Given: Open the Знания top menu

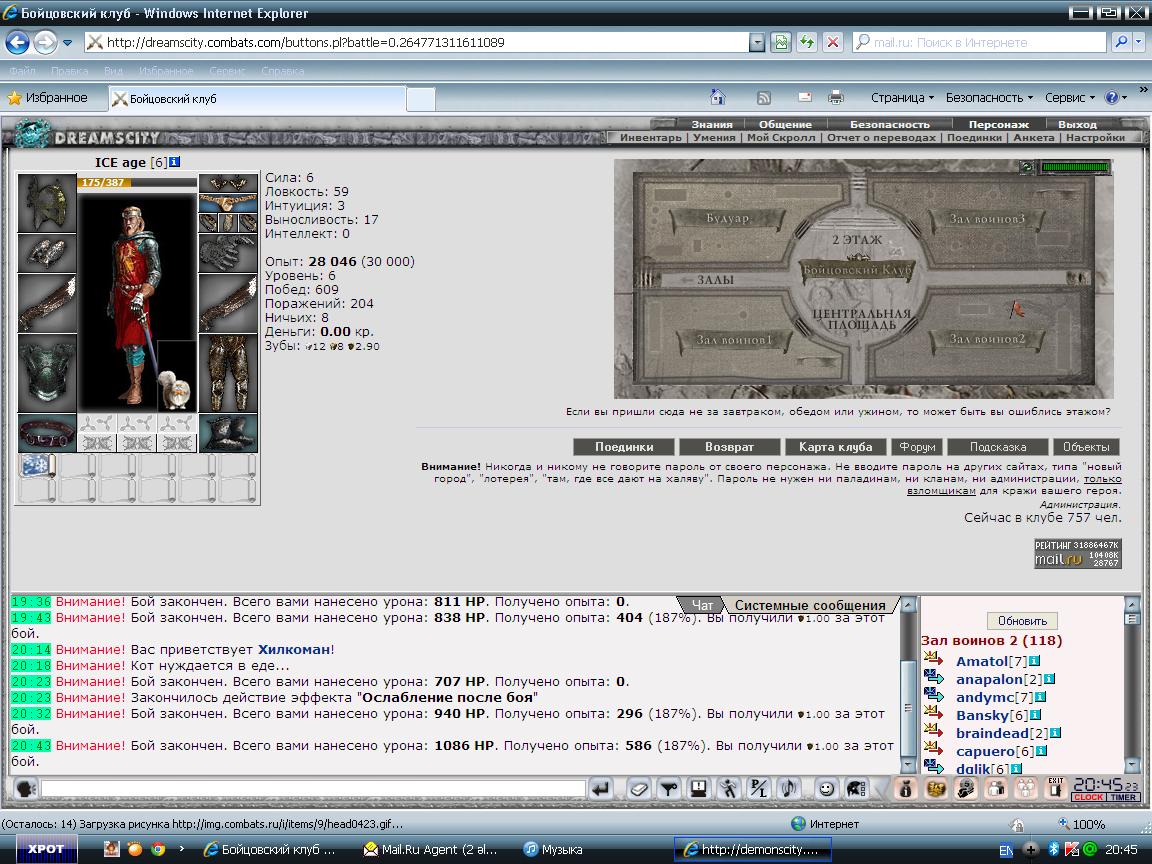Looking at the screenshot, I should (712, 124).
